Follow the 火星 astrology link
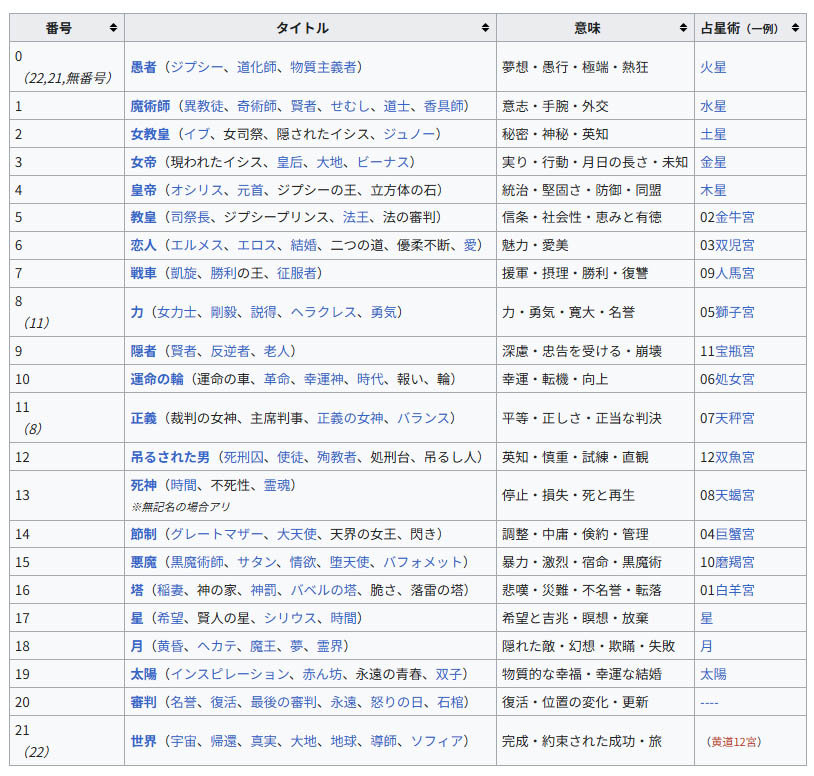 [x=713, y=67]
